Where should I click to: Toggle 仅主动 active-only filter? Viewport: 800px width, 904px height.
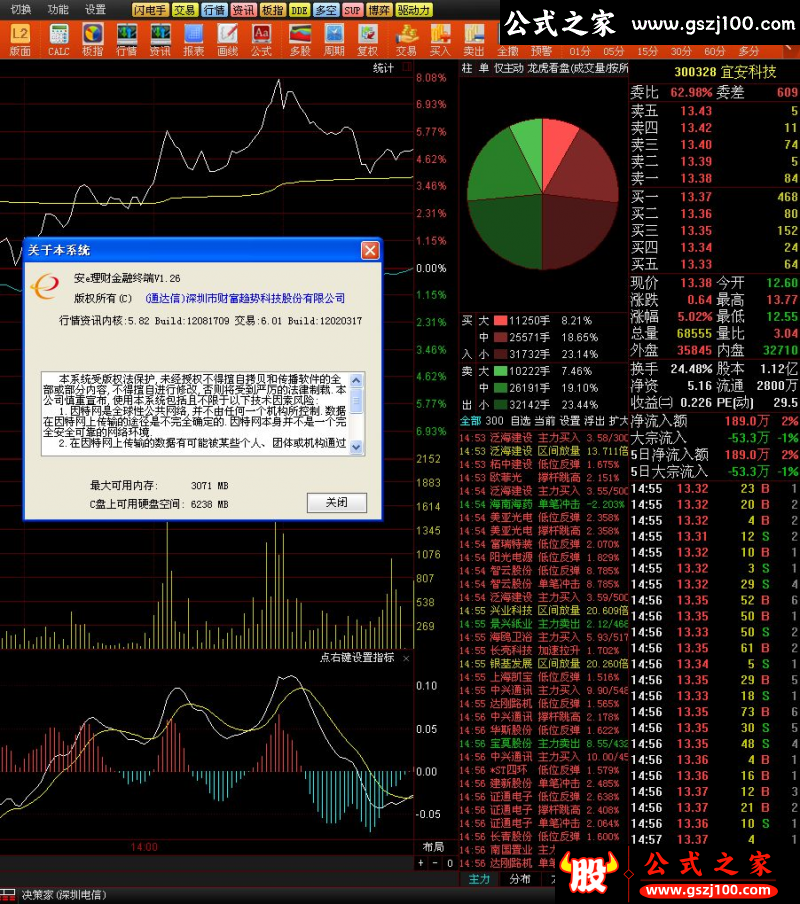click(x=508, y=68)
